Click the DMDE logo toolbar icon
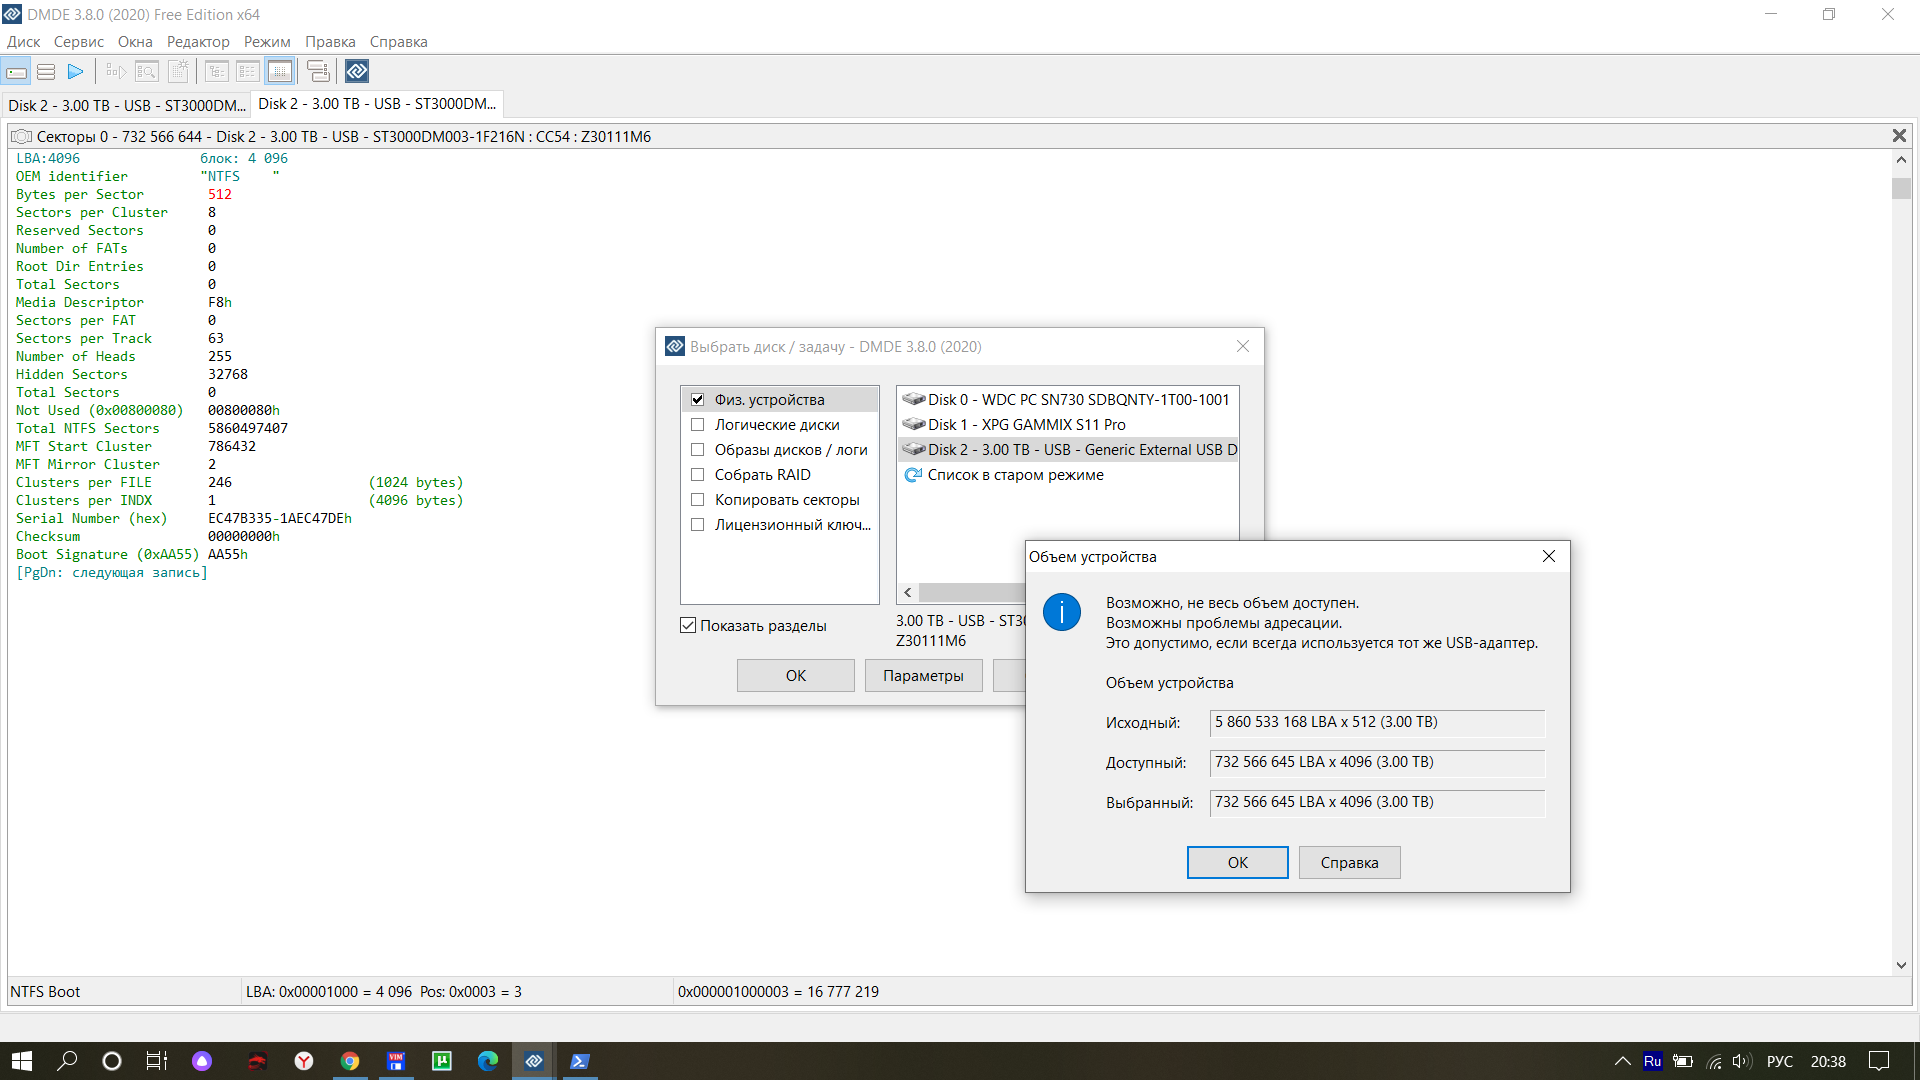This screenshot has width=1920, height=1080. pos(357,71)
